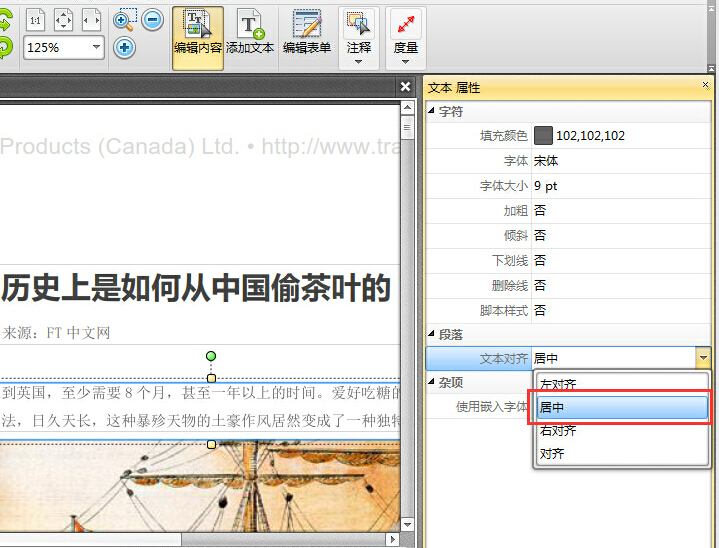Select 对齐 justify in the alignment list
Viewport: 719px width, 548px height.
click(622, 454)
